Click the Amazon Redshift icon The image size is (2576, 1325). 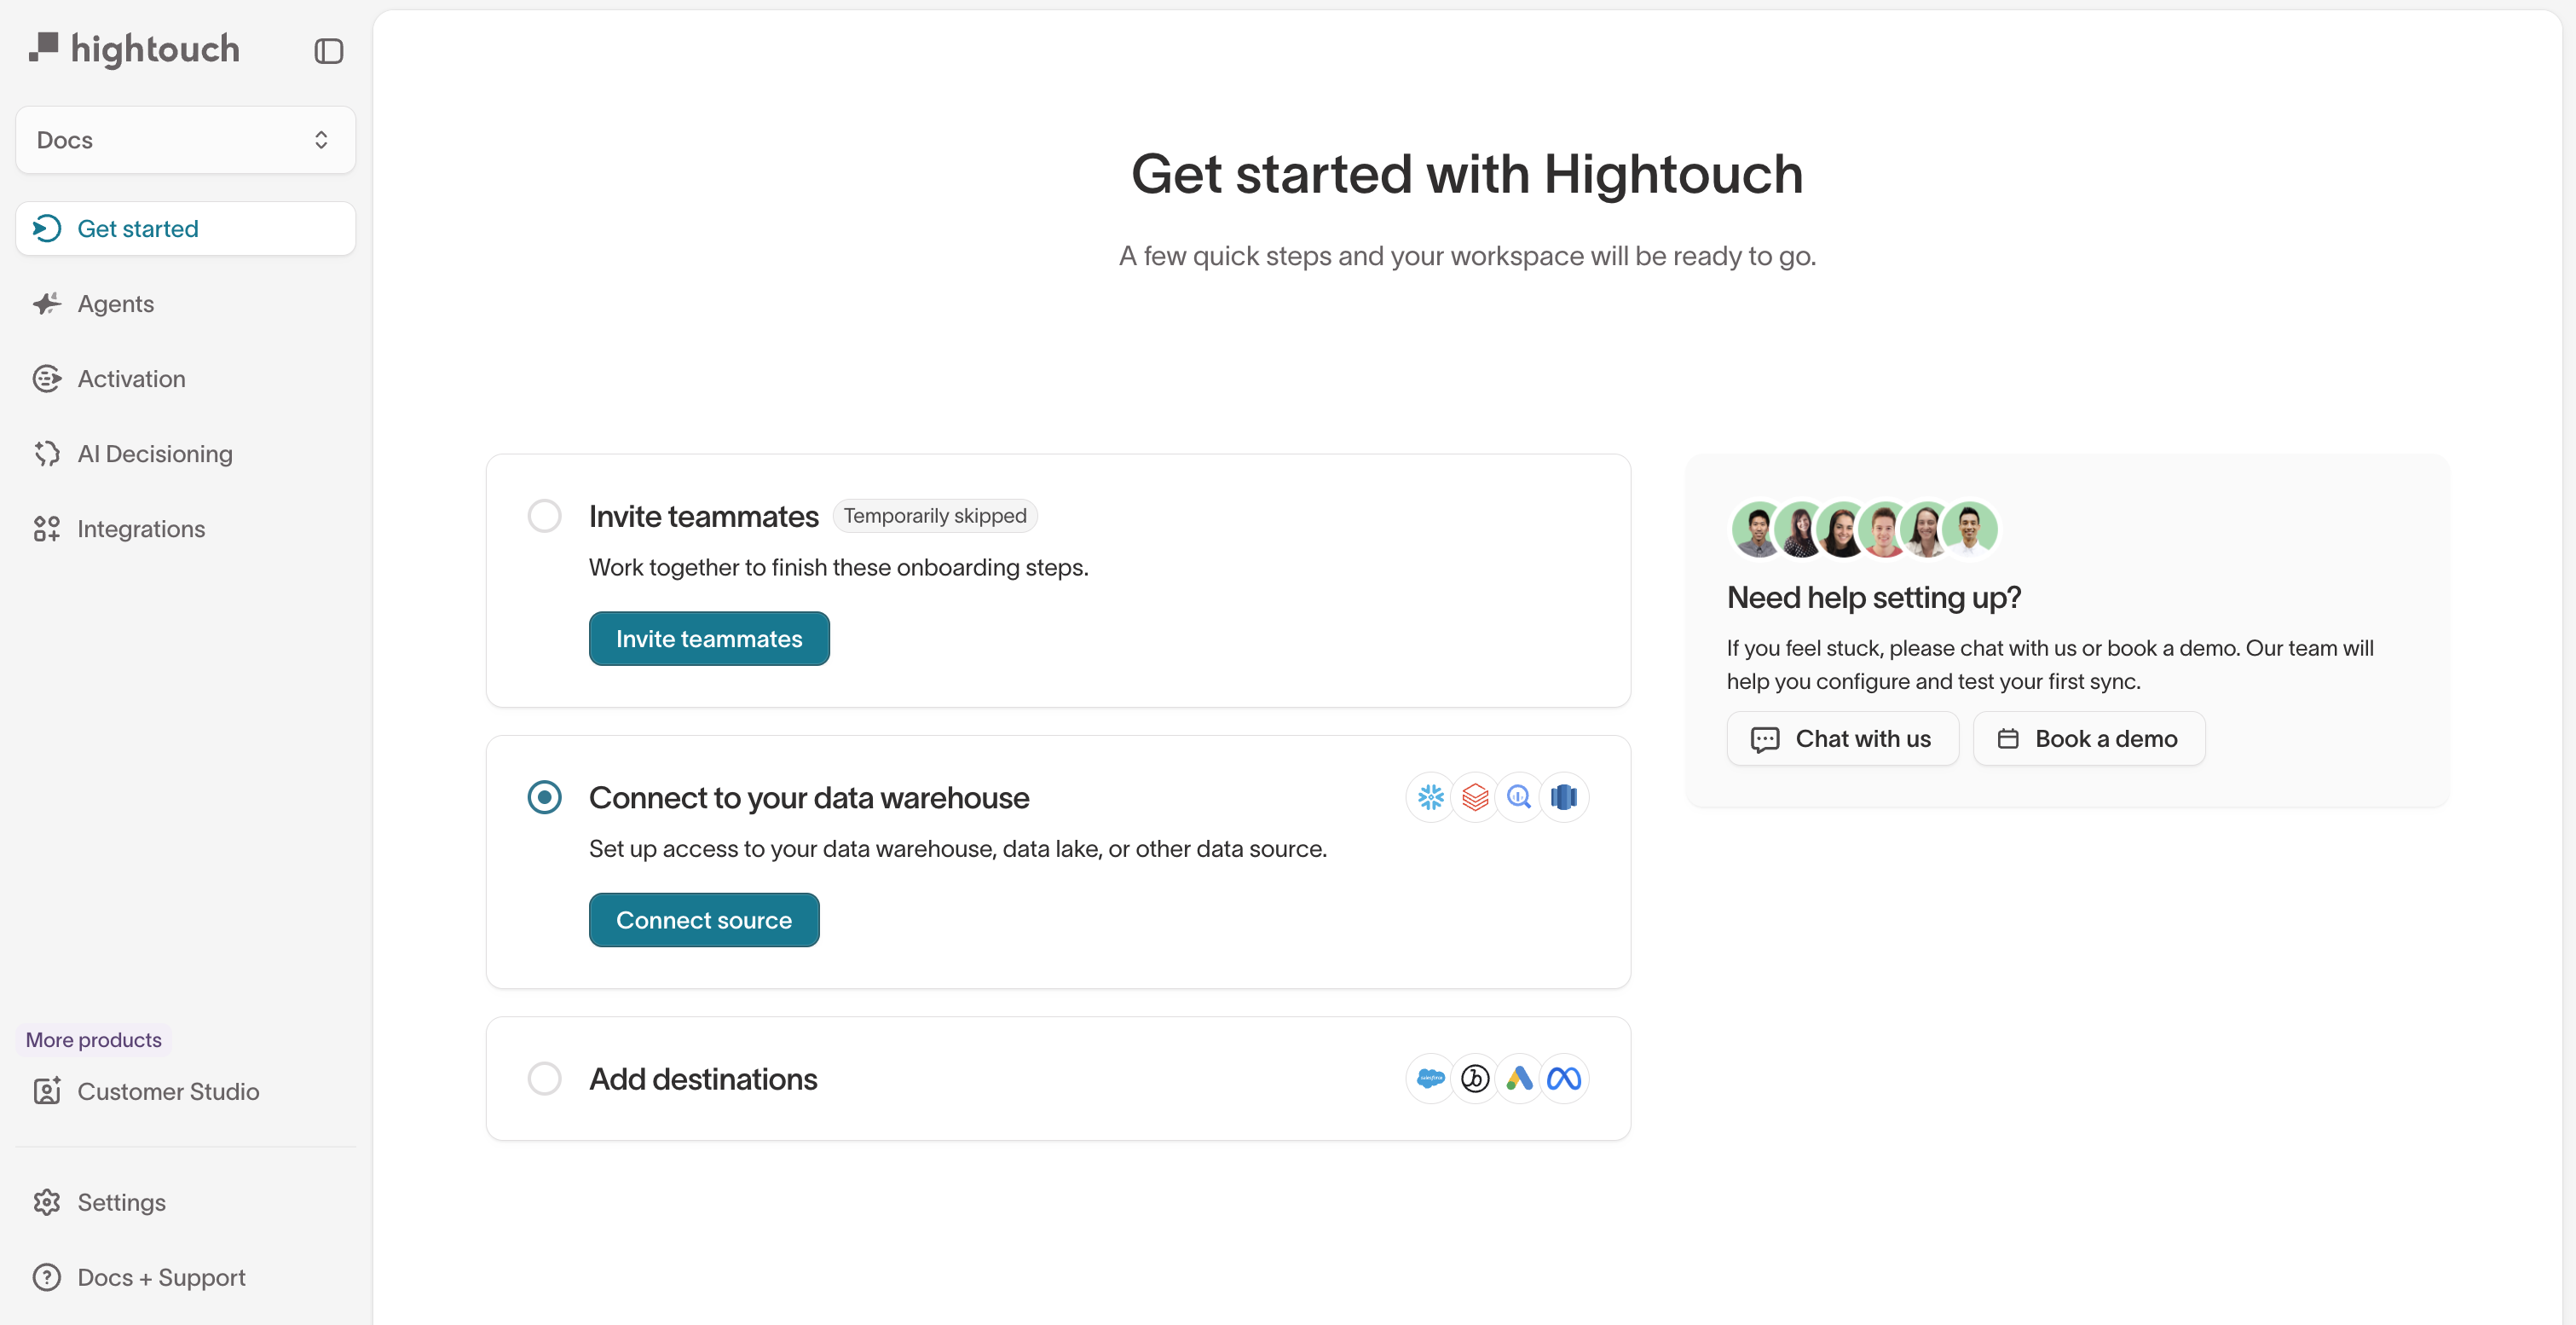point(1565,797)
